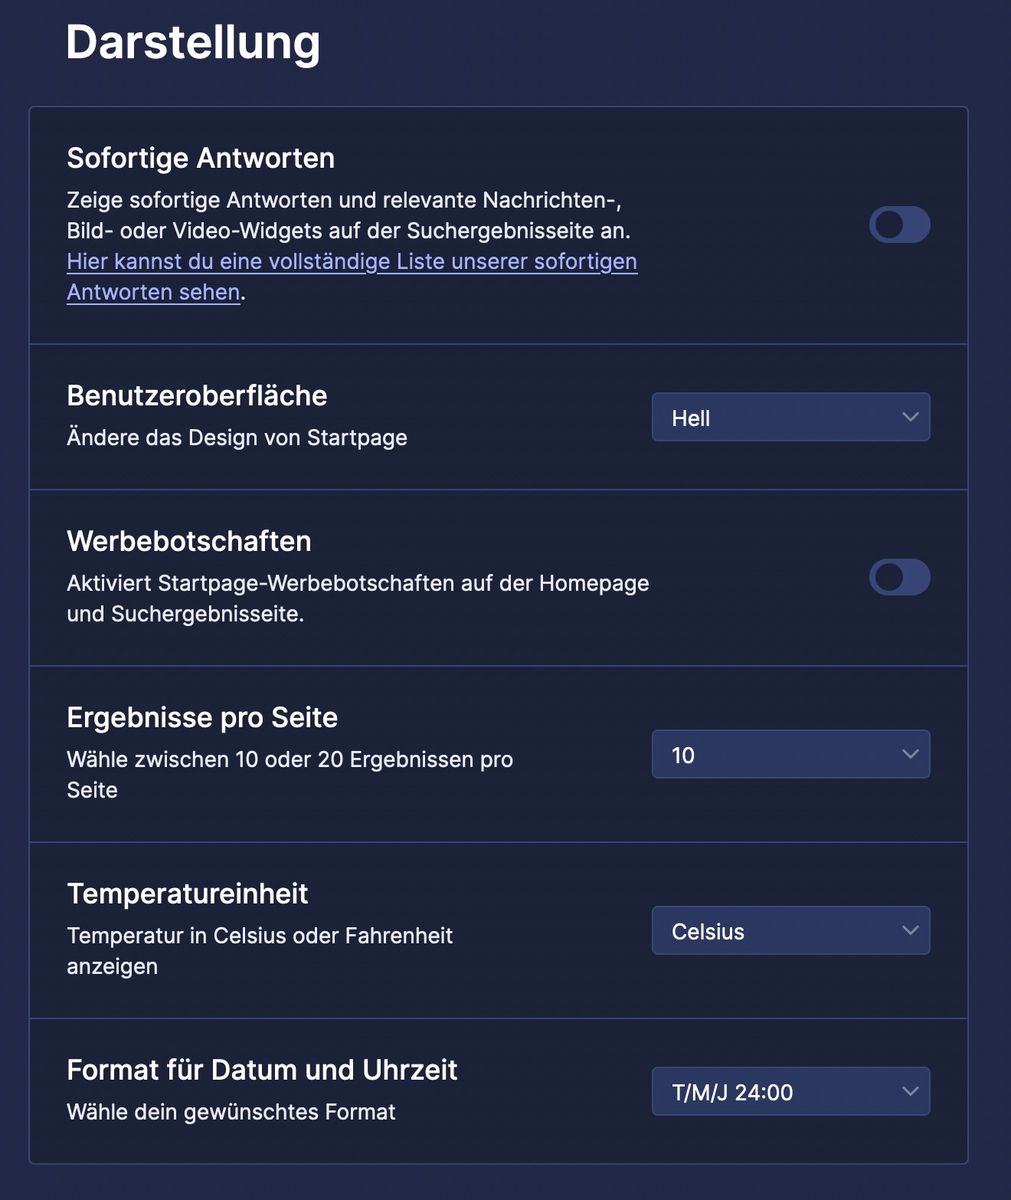The width and height of the screenshot is (1011, 1200).
Task: Click the Sofortige Antworten heading
Action: pos(200,158)
